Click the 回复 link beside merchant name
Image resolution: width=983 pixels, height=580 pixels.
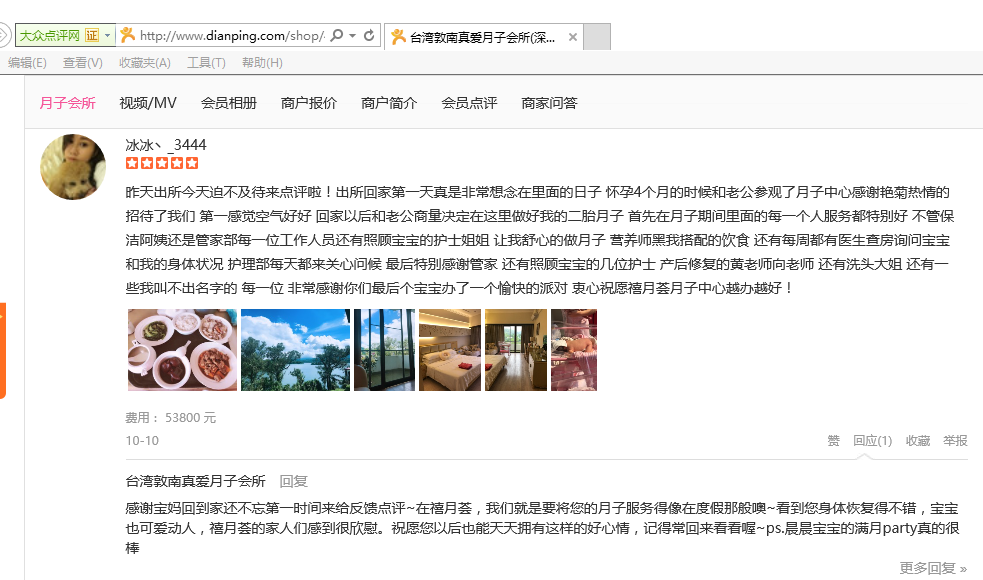293,482
